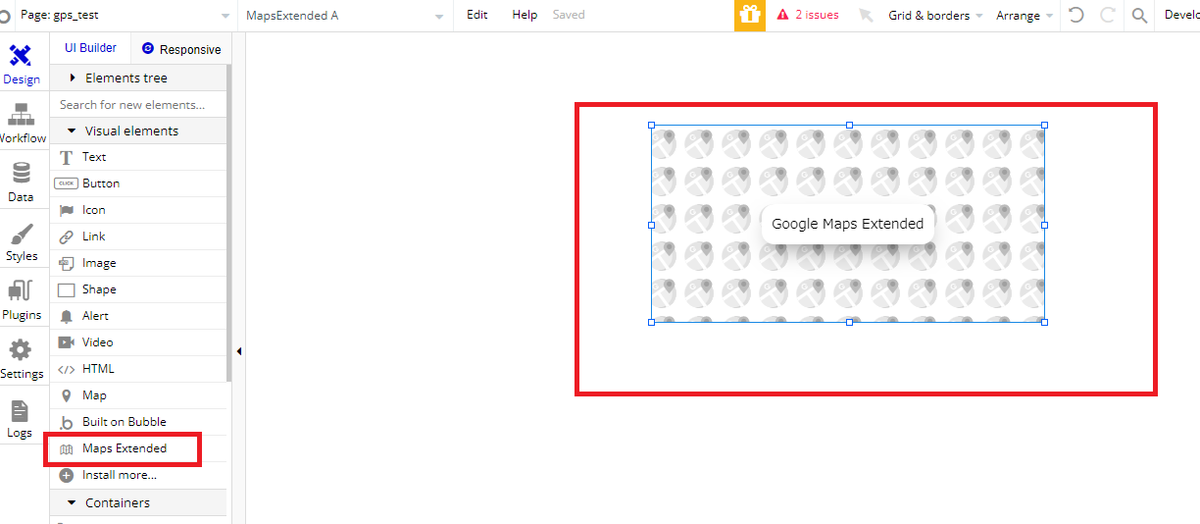Select the Video element icon
1200x524 pixels.
(x=66, y=343)
